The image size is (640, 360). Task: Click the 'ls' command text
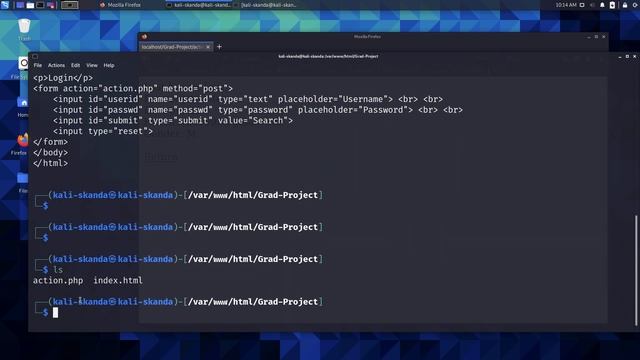58,270
